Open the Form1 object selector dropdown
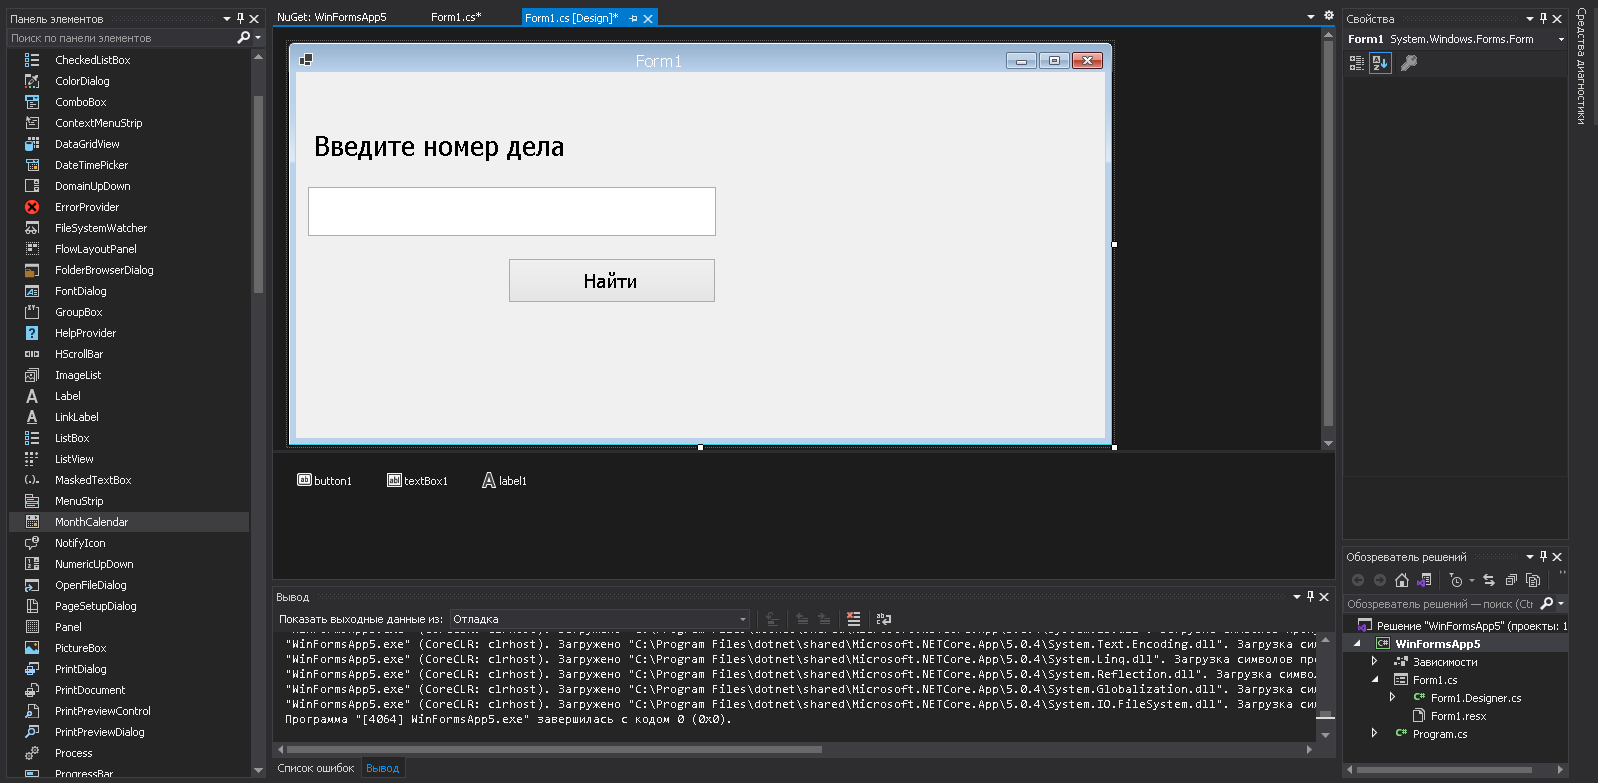Screen dimensions: 1598x783 pos(1561,39)
